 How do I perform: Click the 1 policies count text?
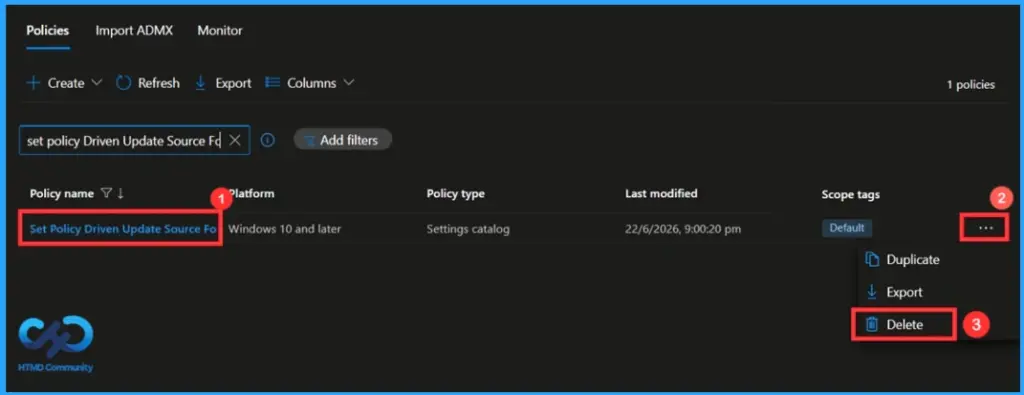point(971,85)
